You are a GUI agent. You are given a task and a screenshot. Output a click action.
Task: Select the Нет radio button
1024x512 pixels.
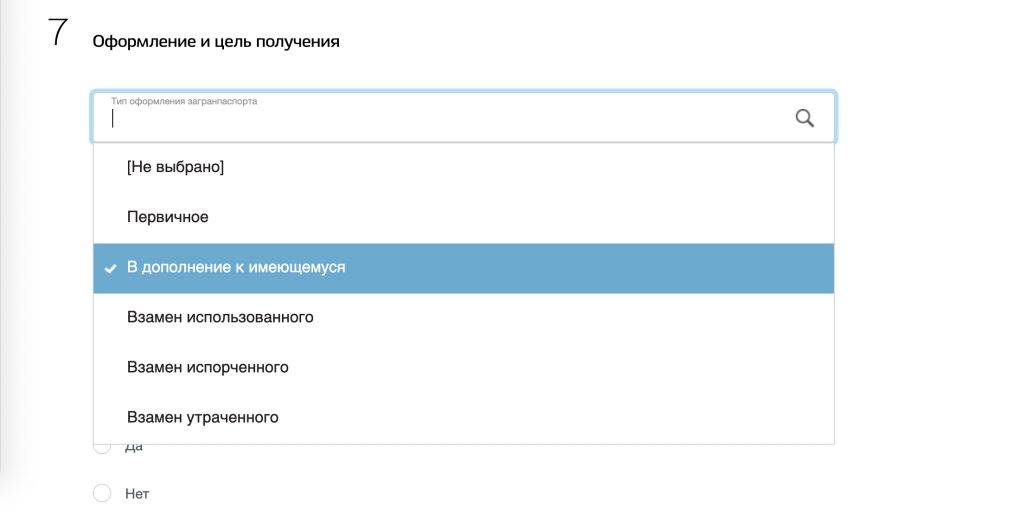tap(102, 494)
